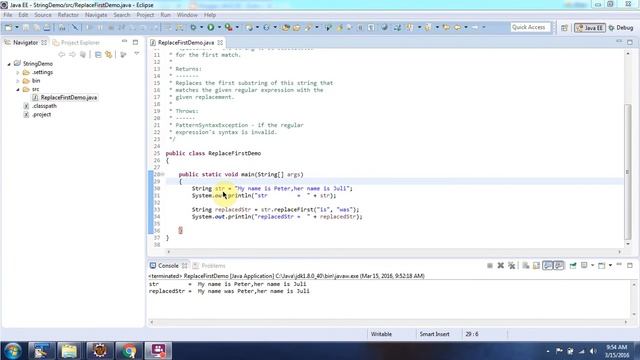Minimize the Console panel

[619, 265]
